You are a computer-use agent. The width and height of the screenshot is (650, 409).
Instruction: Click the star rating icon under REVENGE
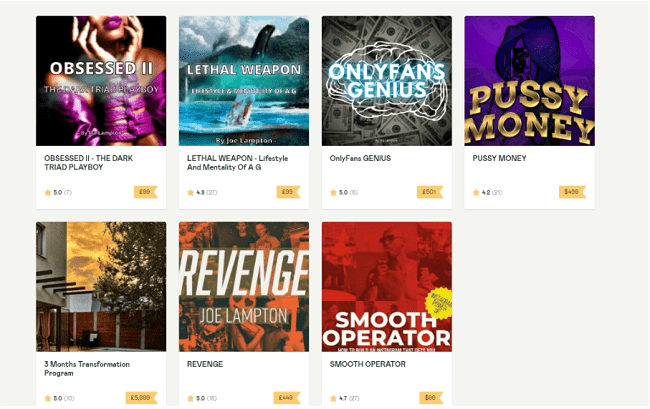tap(191, 398)
